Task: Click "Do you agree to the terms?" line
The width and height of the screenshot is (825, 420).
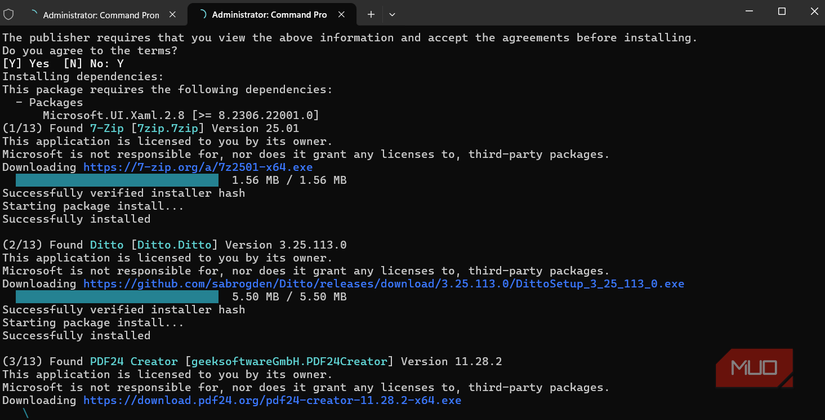Action: point(90,51)
